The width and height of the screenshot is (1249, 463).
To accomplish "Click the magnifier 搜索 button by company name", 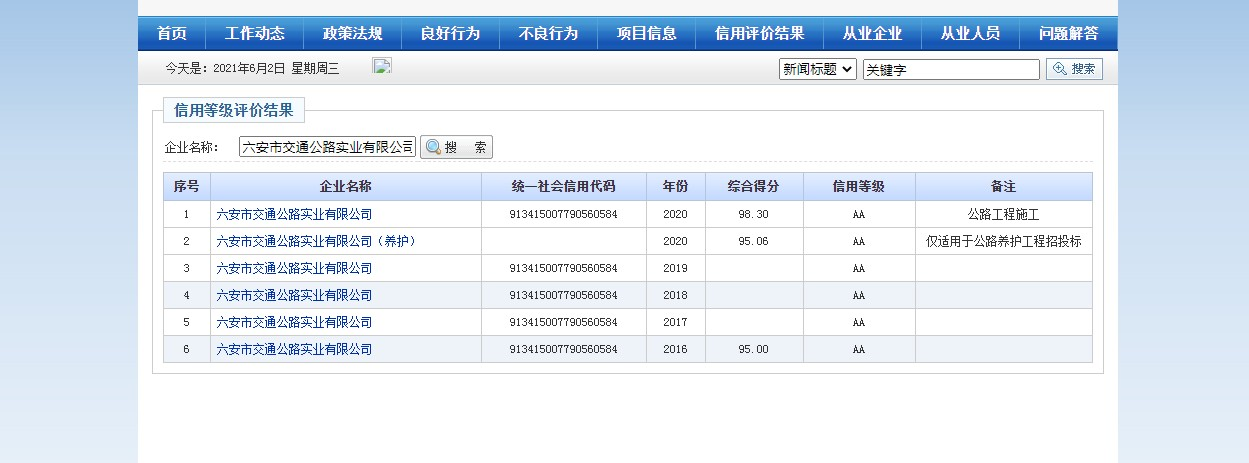I will 456,147.
